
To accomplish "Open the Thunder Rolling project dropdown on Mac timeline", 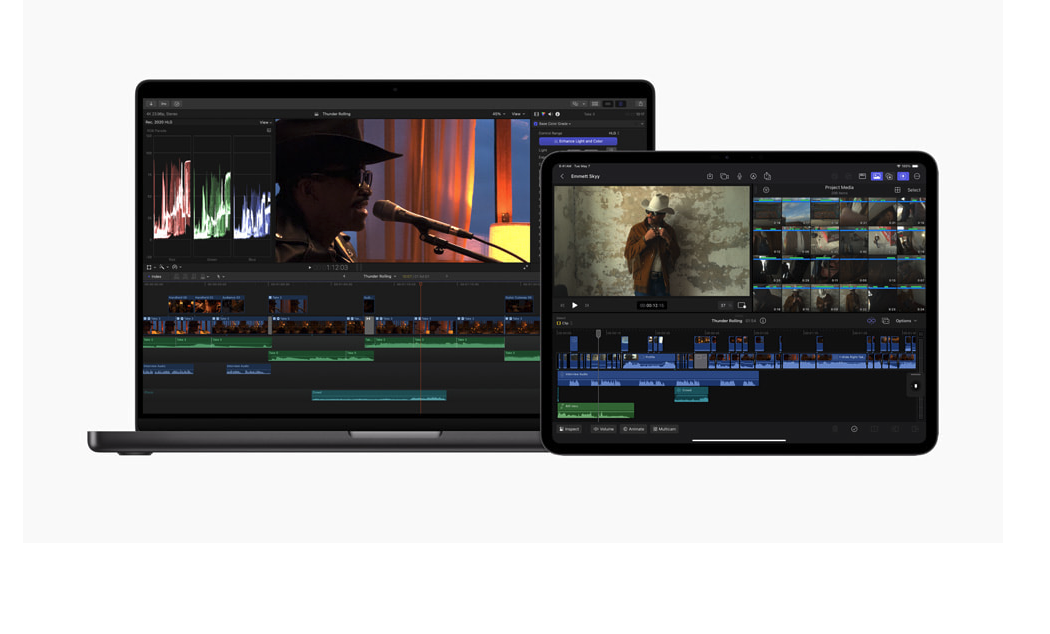I will [379, 276].
